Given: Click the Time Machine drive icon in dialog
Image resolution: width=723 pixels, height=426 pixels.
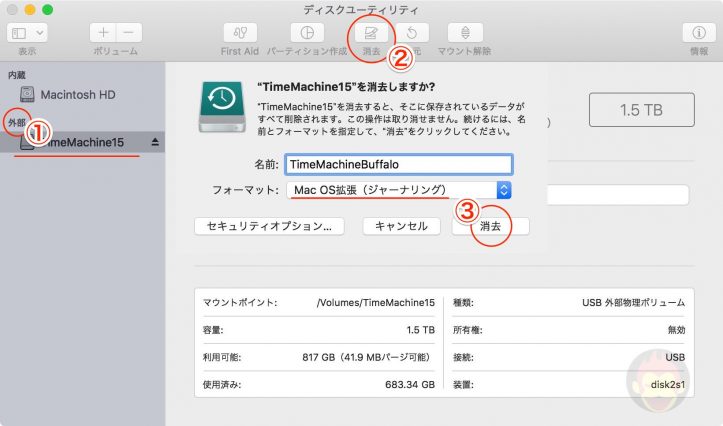Looking at the screenshot, I should 222,107.
